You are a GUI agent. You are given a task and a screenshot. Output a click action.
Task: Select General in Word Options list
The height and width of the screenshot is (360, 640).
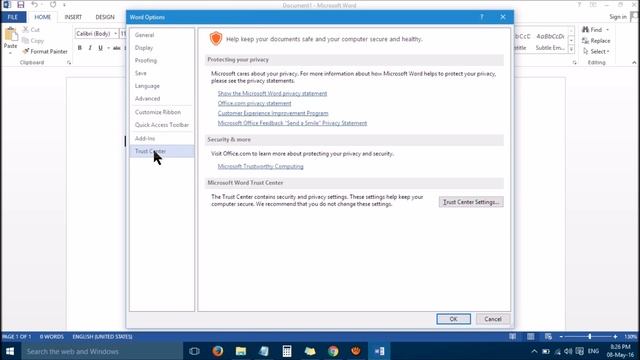(162, 35)
